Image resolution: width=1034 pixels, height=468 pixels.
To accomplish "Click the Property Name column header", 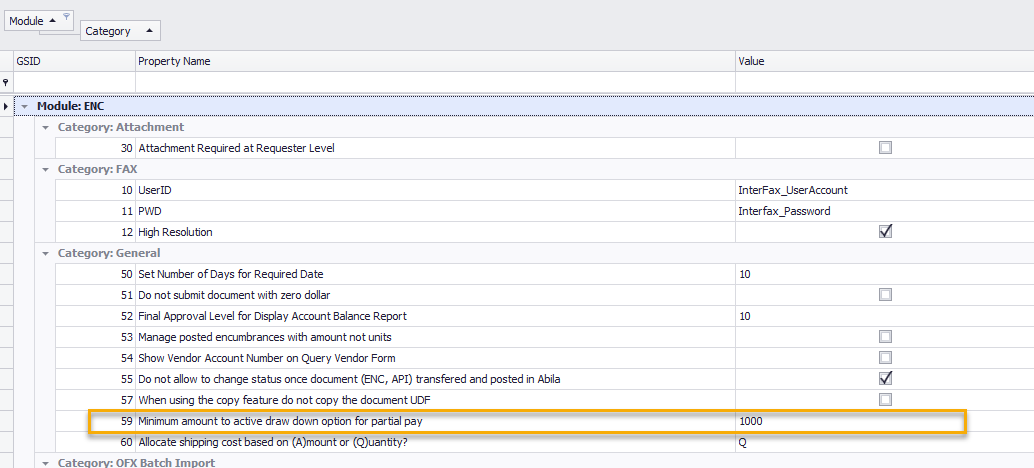I will (434, 61).
